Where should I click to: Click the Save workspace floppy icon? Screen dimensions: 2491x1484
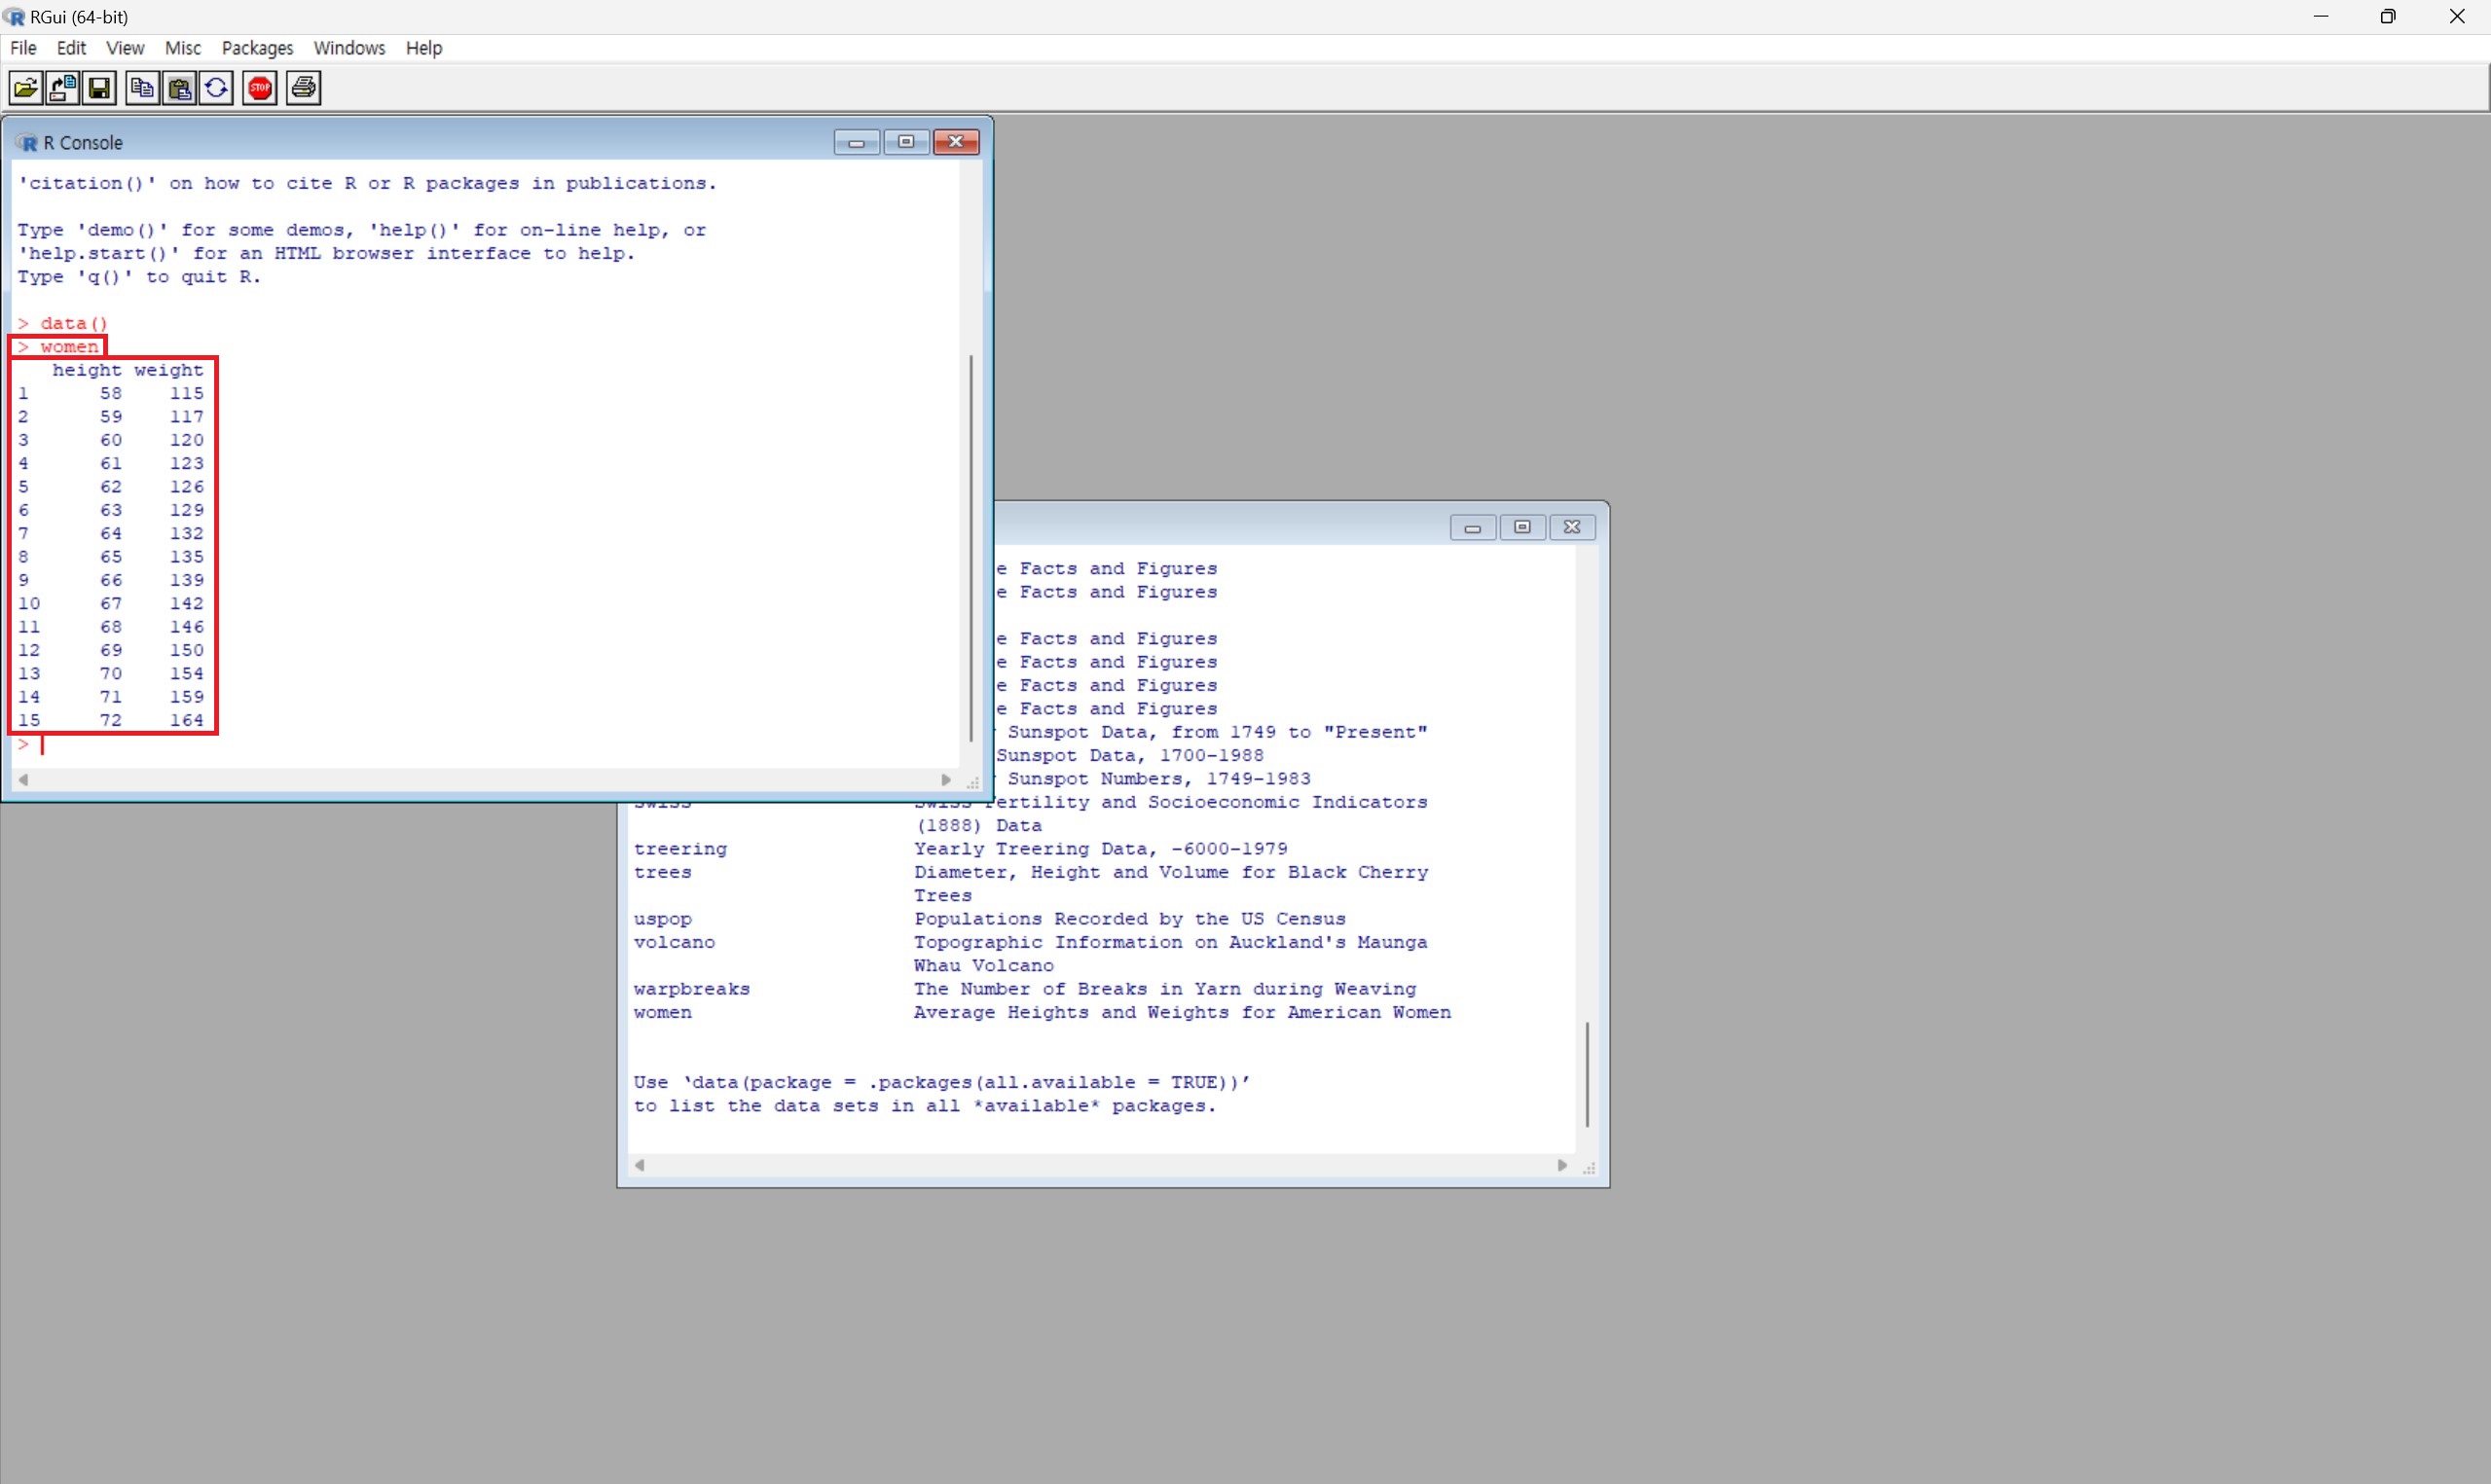click(x=100, y=89)
